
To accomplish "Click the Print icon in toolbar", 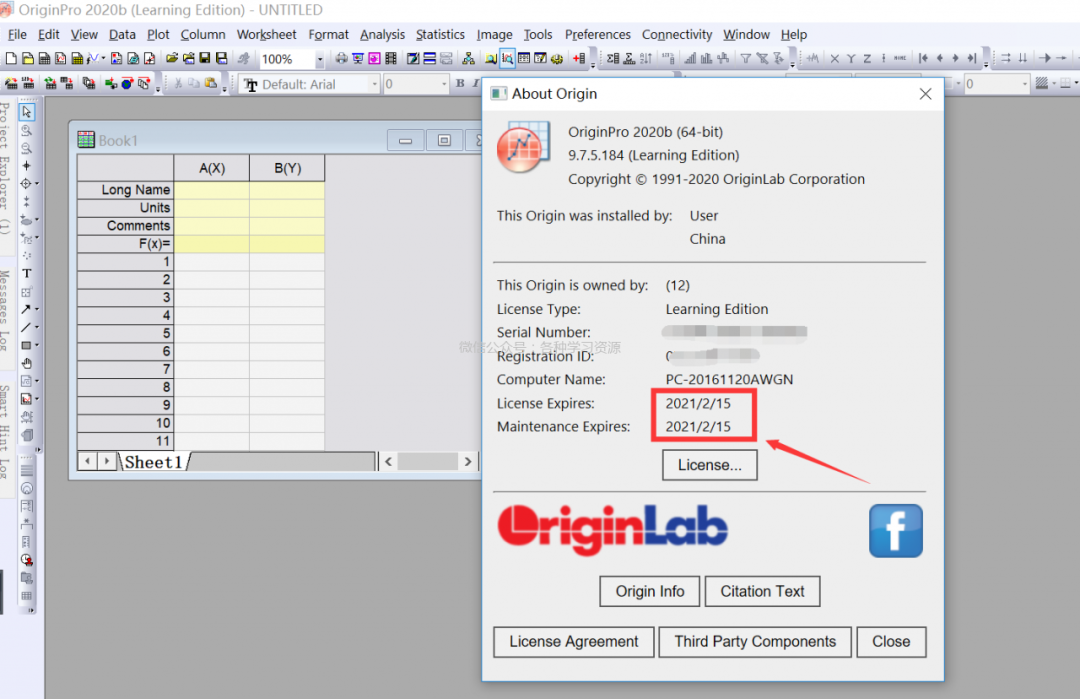I will tap(341, 59).
